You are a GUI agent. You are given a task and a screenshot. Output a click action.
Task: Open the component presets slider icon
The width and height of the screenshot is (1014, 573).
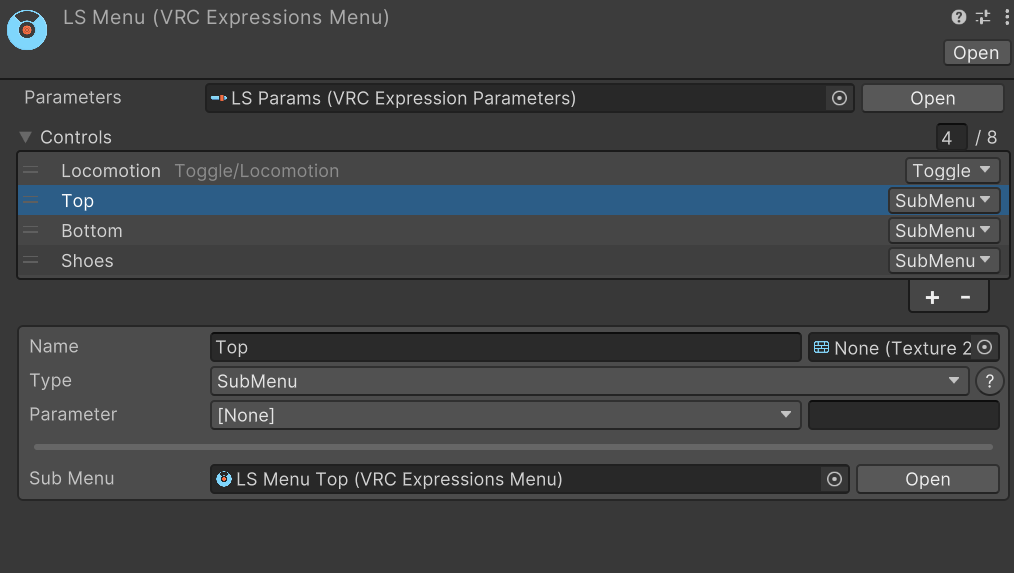tap(983, 17)
